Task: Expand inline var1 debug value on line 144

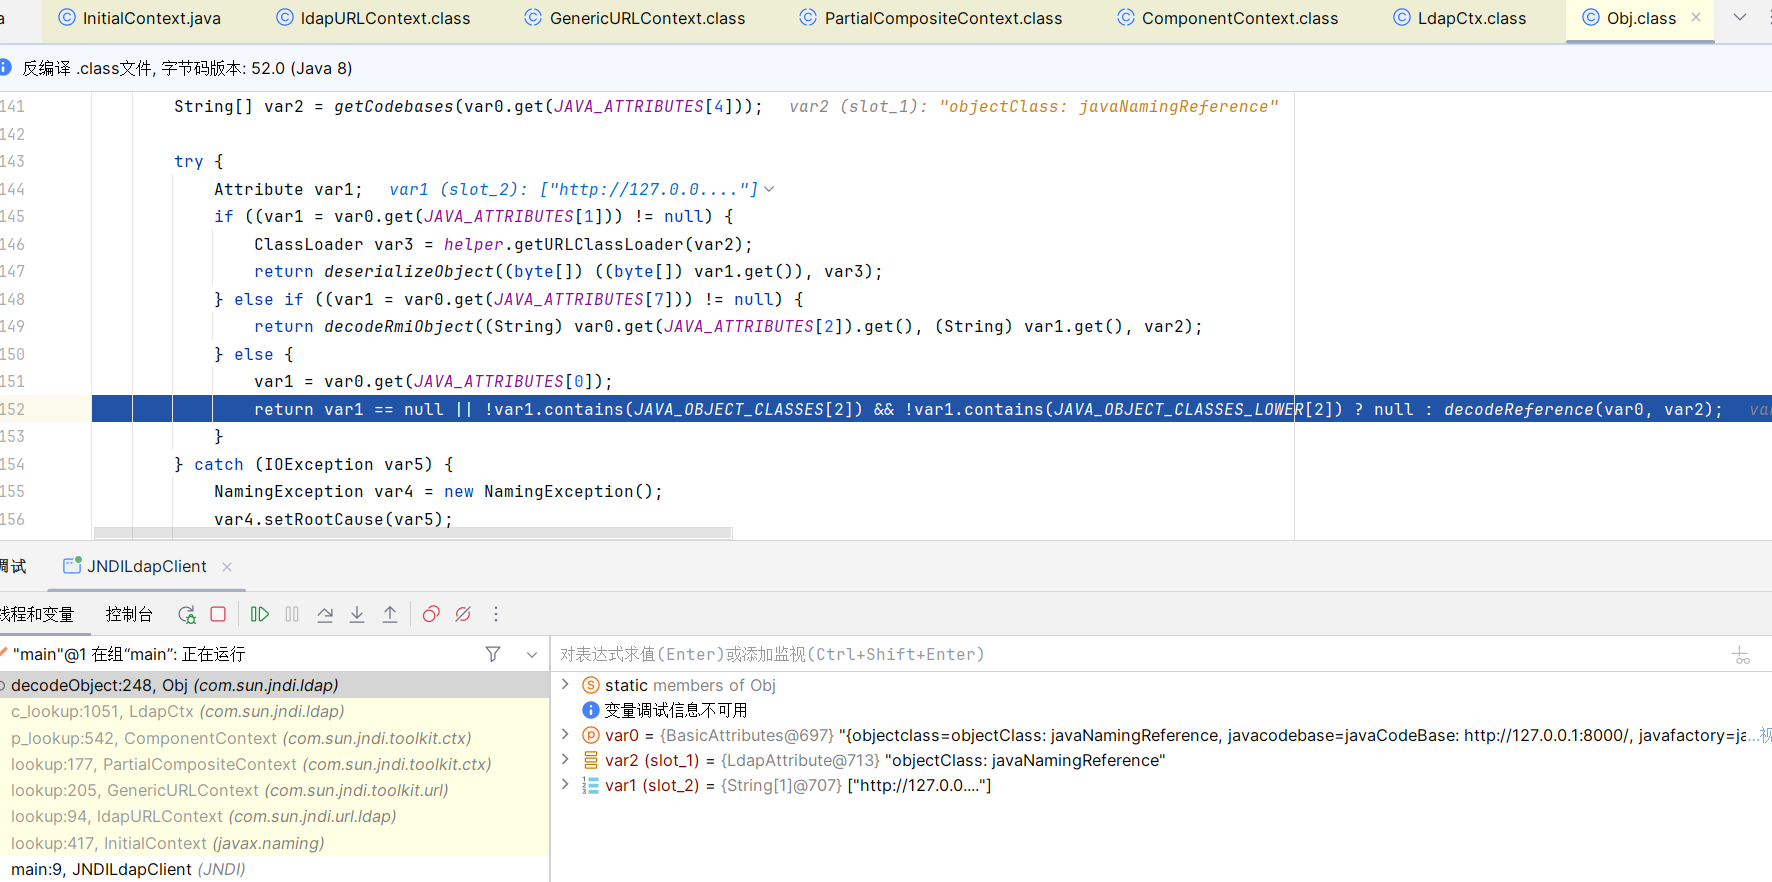Action: (x=769, y=189)
